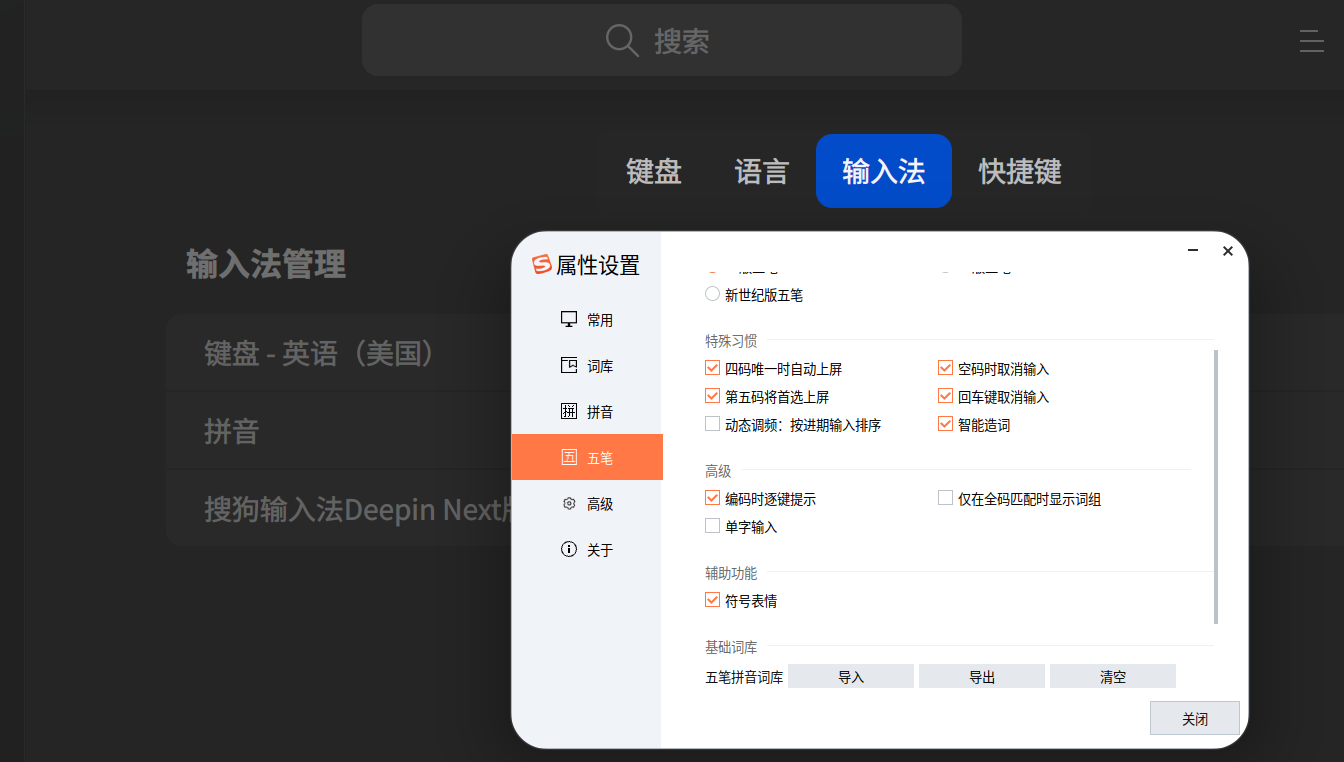This screenshot has width=1344, height=762.
Task: Open the 高级 gear icon section
Action: click(x=569, y=504)
